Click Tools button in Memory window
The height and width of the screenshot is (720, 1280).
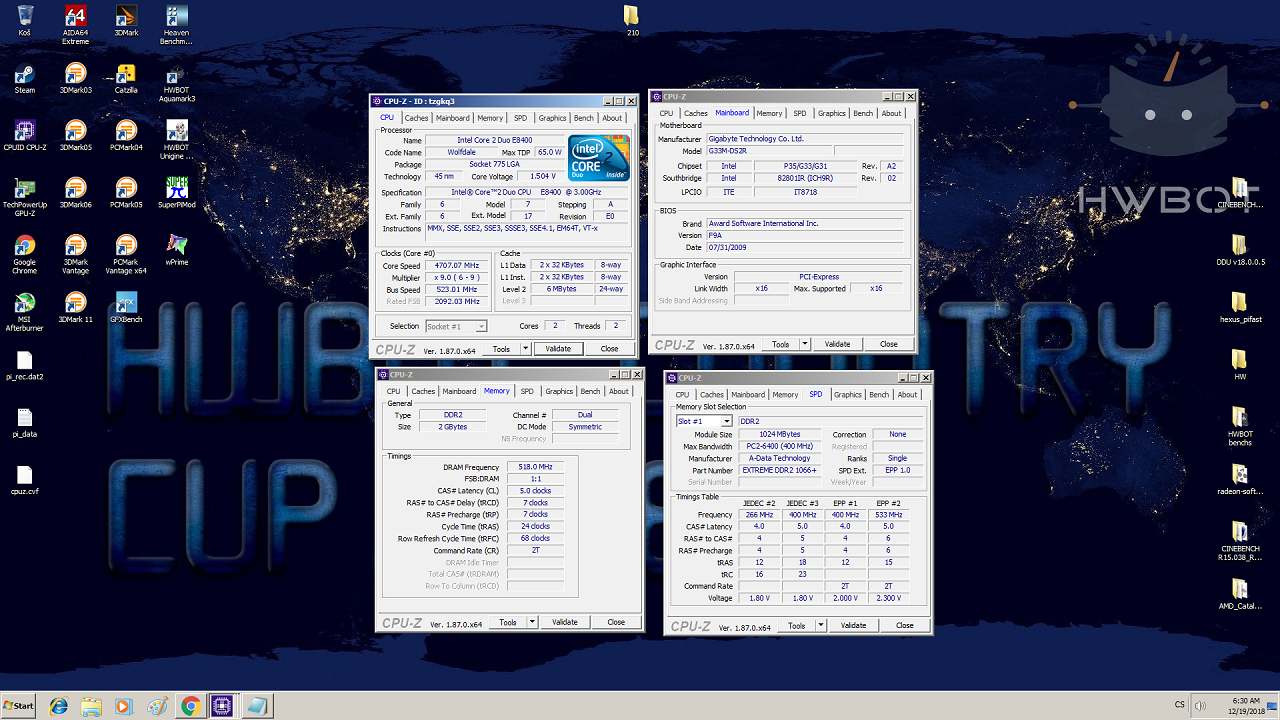coord(508,622)
